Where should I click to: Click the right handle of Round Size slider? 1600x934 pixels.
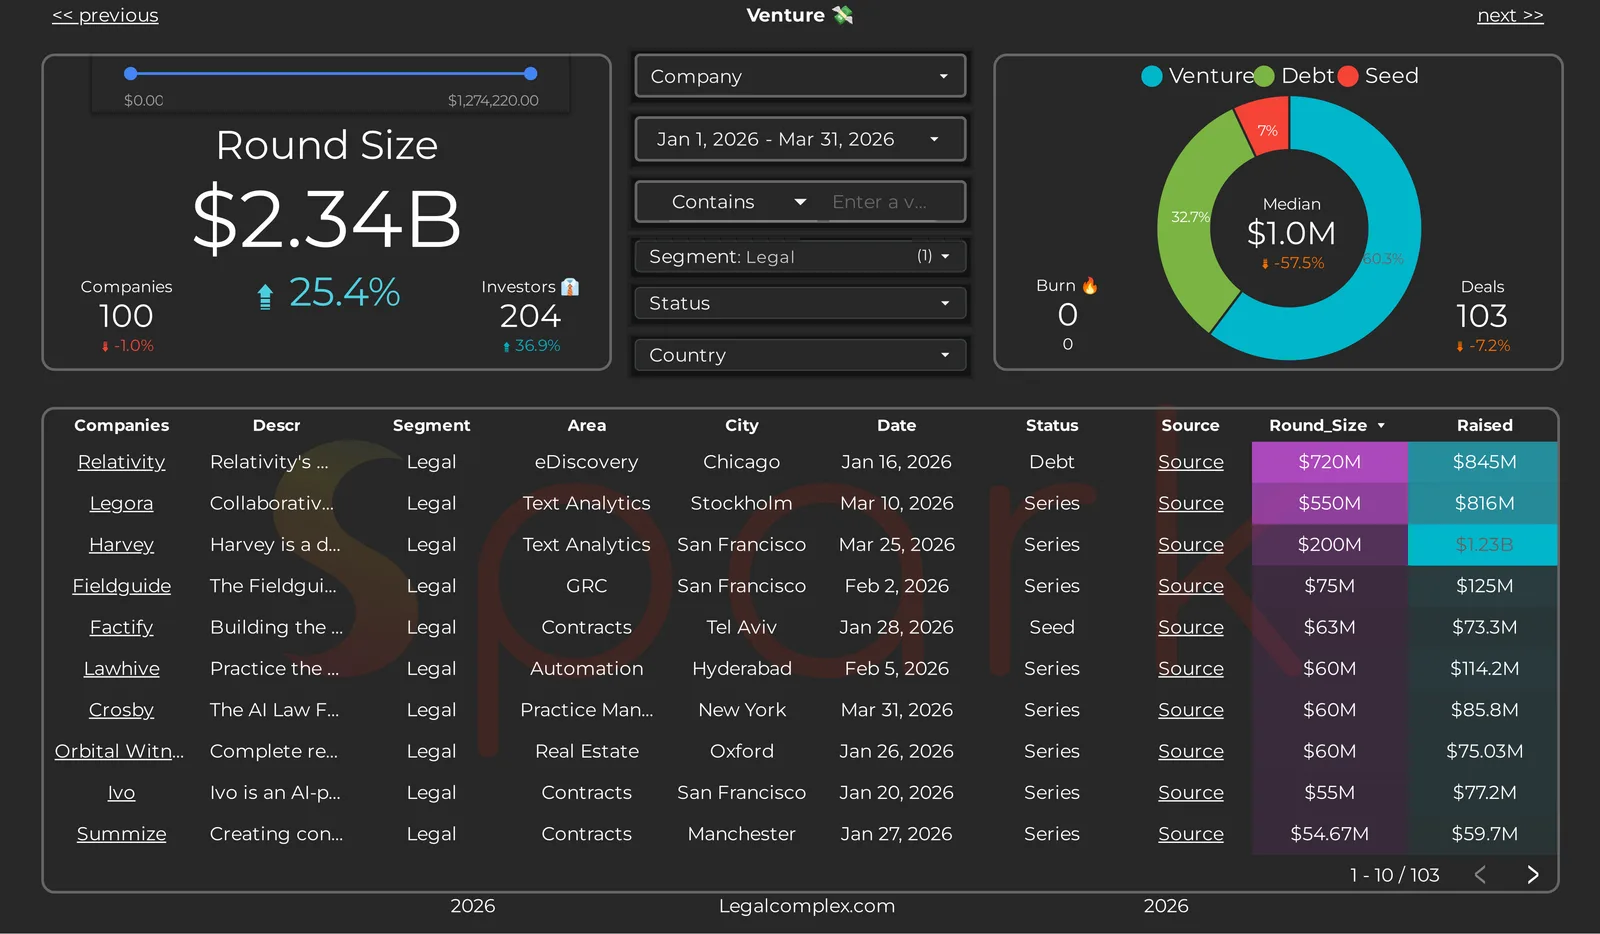(531, 73)
